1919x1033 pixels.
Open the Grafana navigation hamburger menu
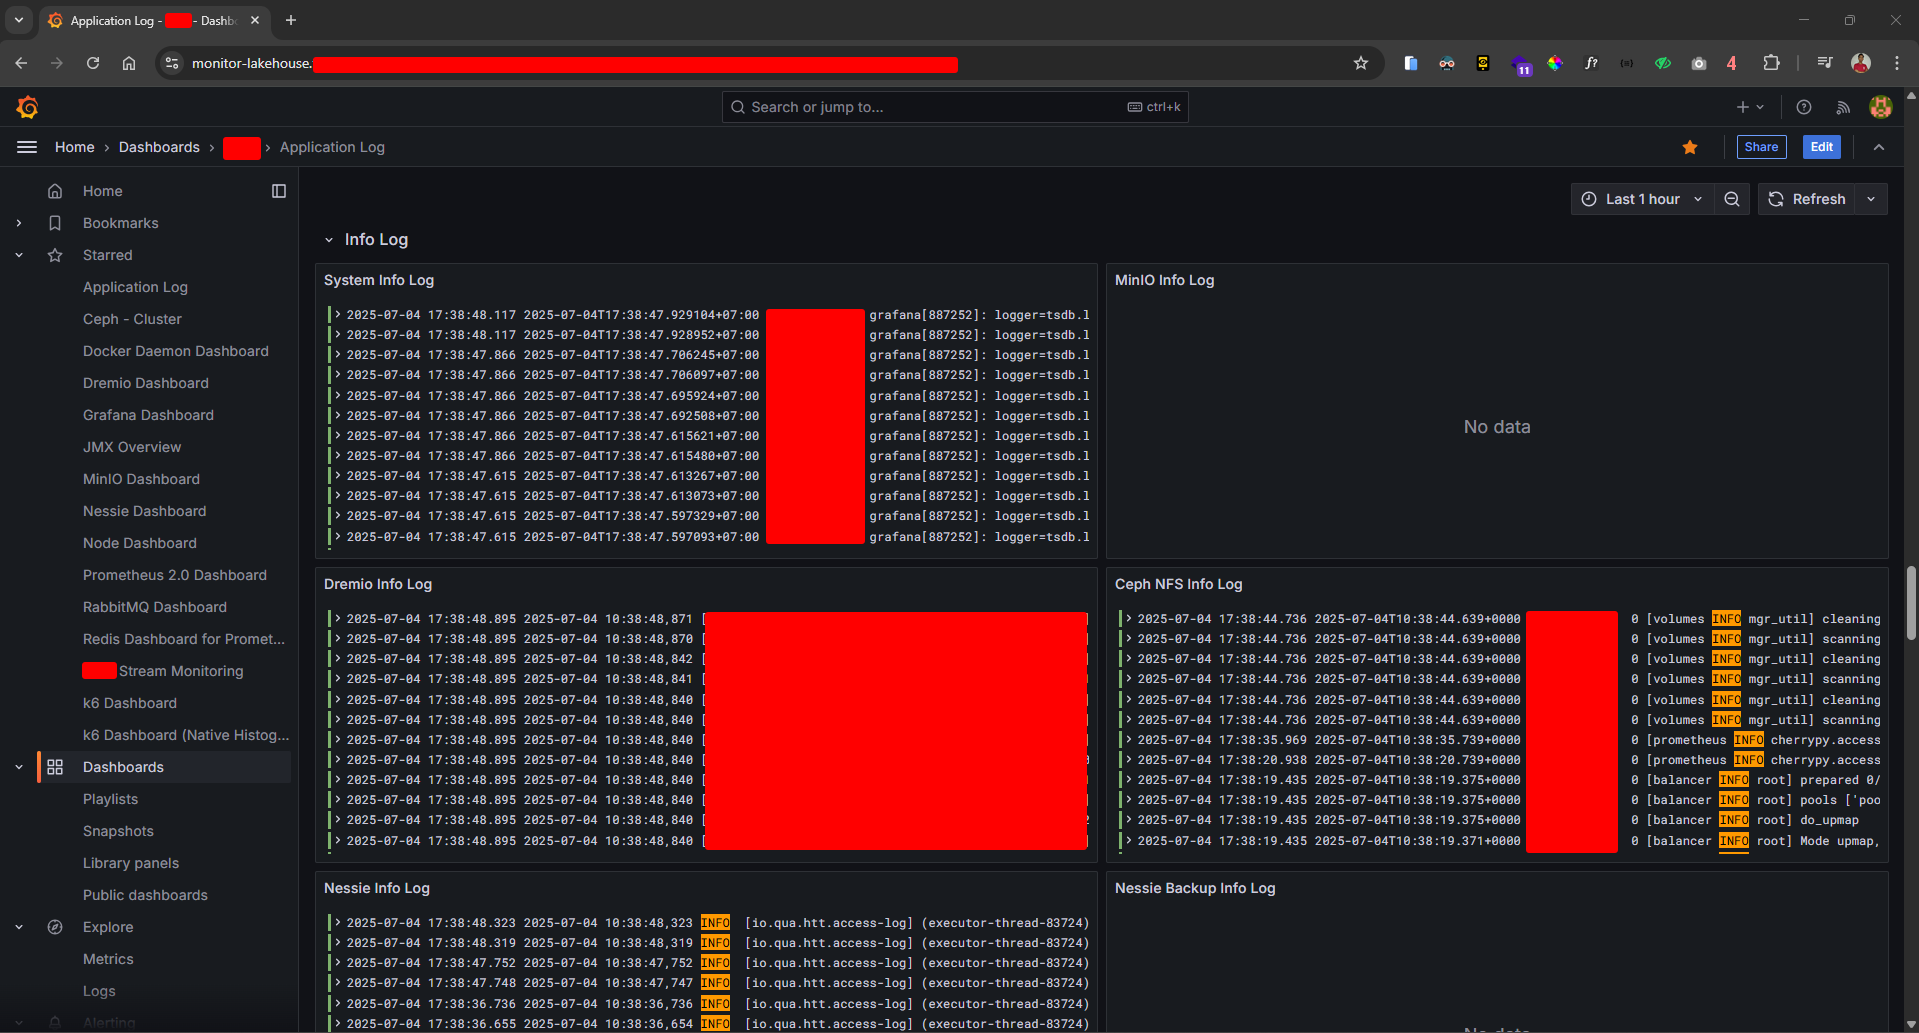click(x=26, y=146)
